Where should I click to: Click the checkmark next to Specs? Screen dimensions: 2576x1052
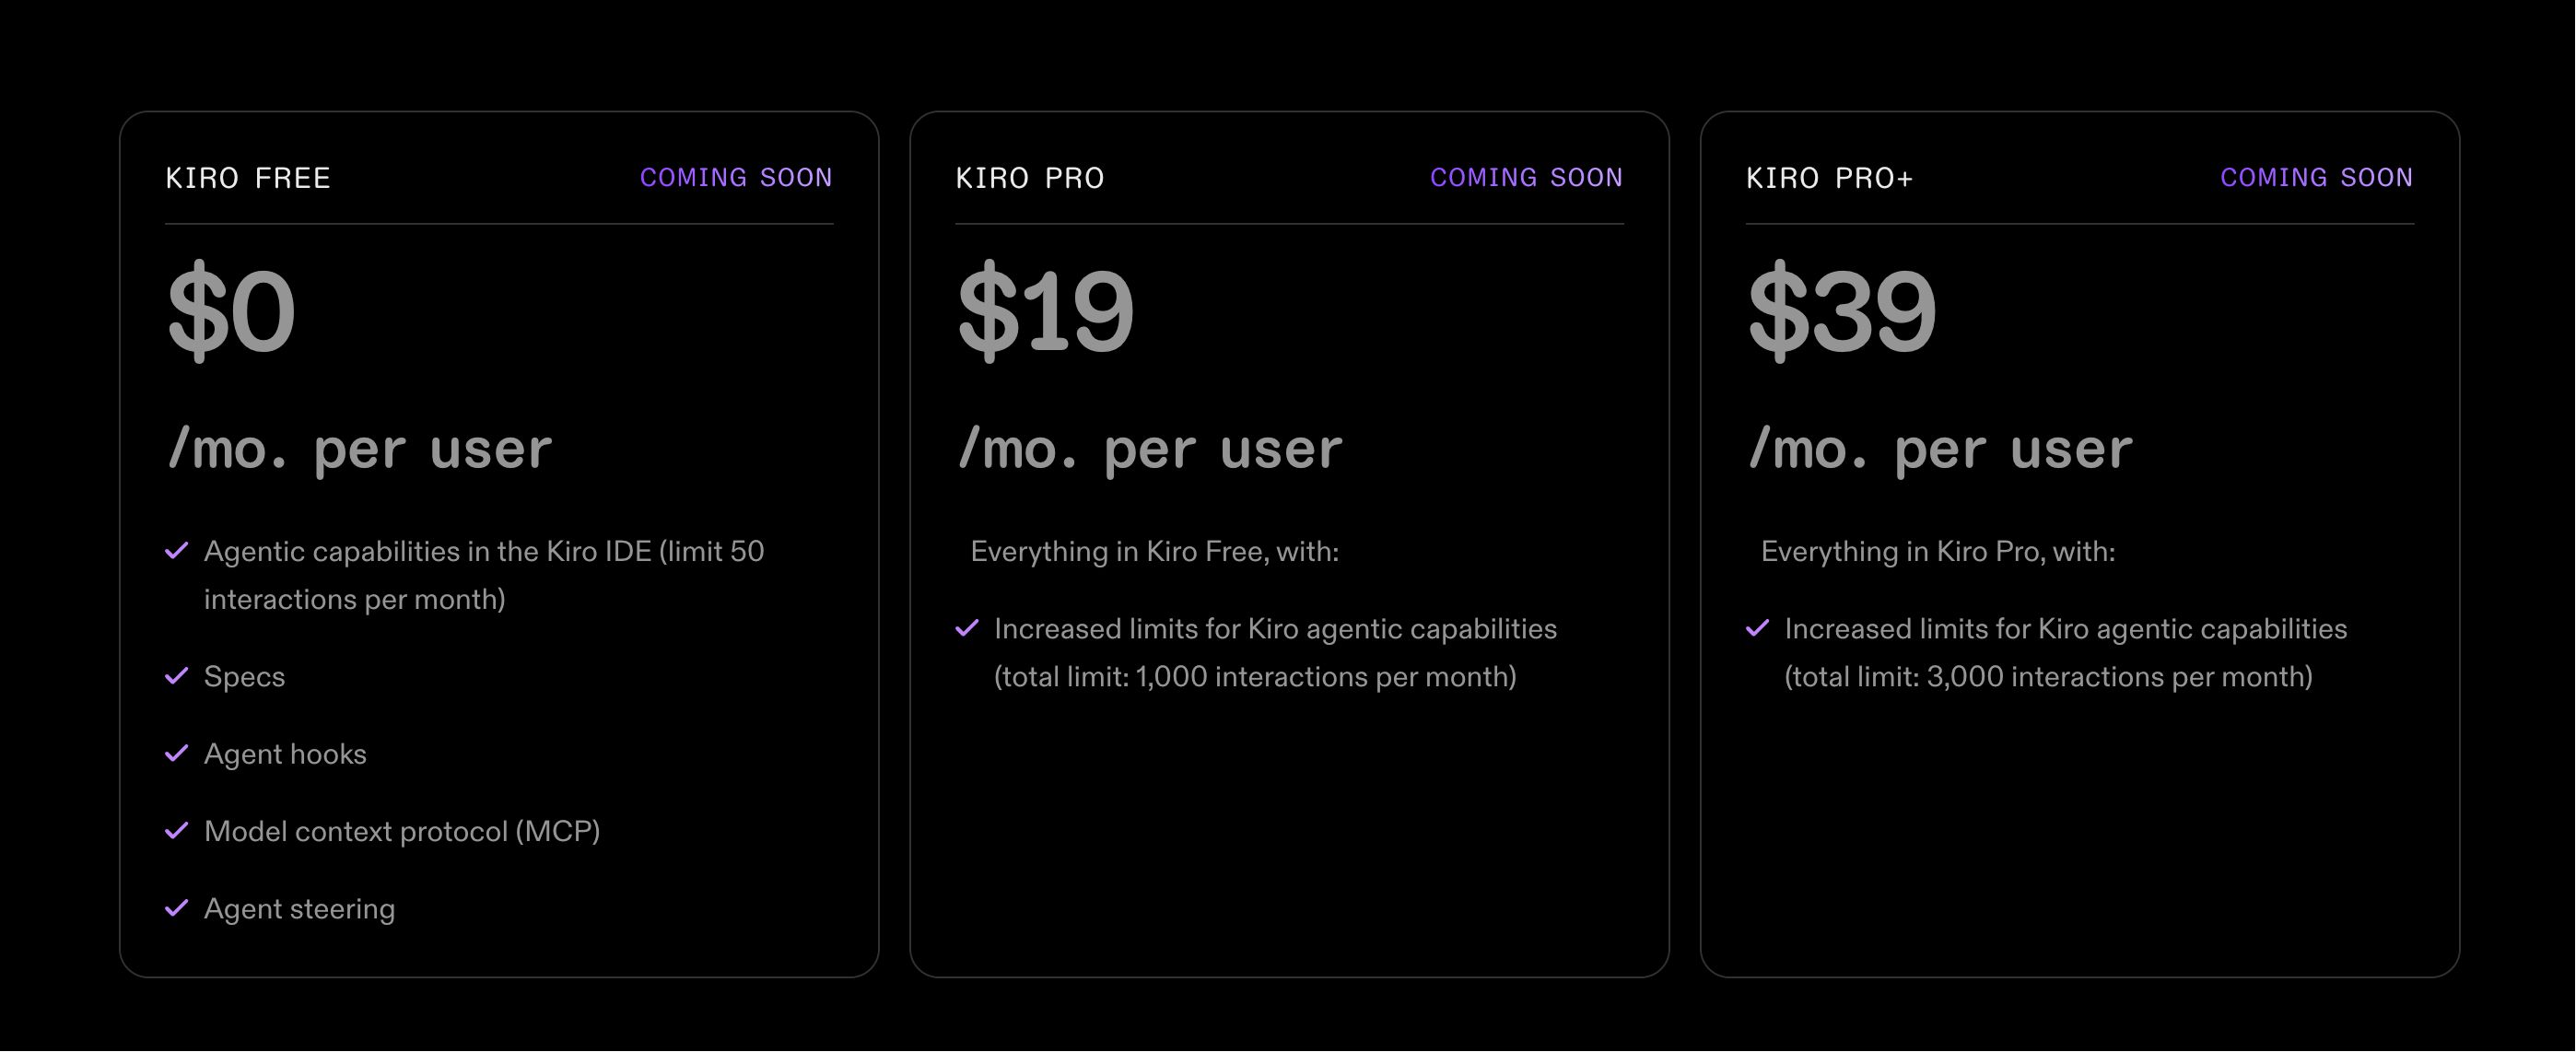click(x=177, y=676)
